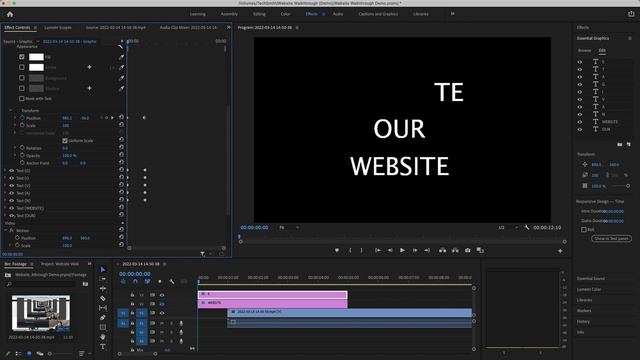Collapse the Transform section
Image resolution: width=640 pixels, height=360 pixels.
click(11, 110)
